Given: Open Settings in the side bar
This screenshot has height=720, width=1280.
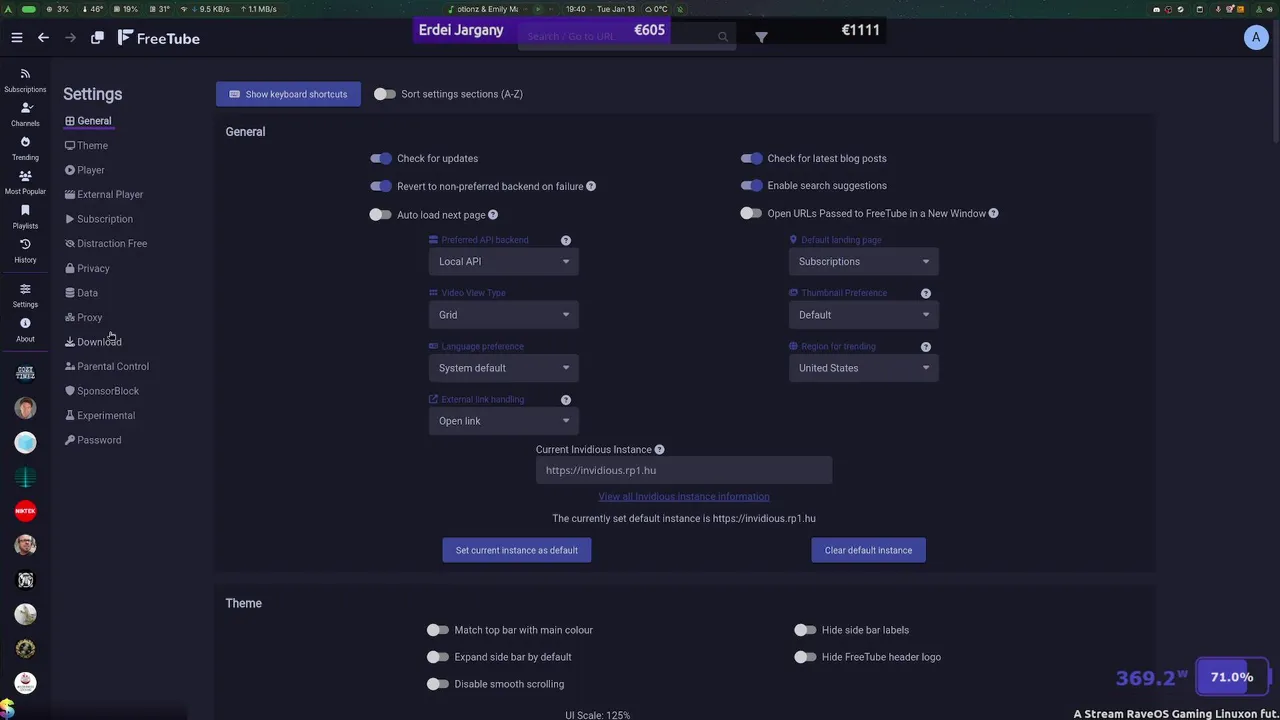Looking at the screenshot, I should click(25, 295).
